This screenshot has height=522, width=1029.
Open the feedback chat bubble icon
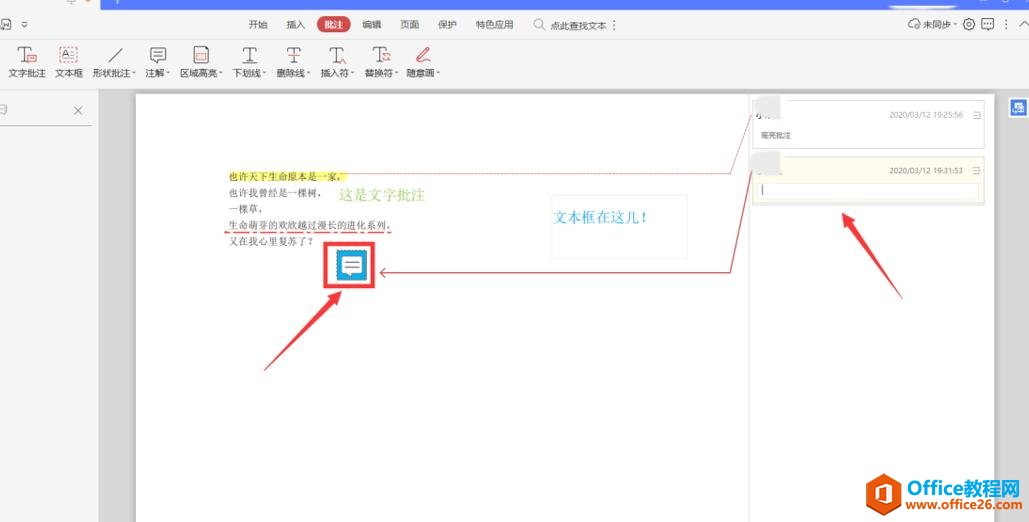click(987, 24)
